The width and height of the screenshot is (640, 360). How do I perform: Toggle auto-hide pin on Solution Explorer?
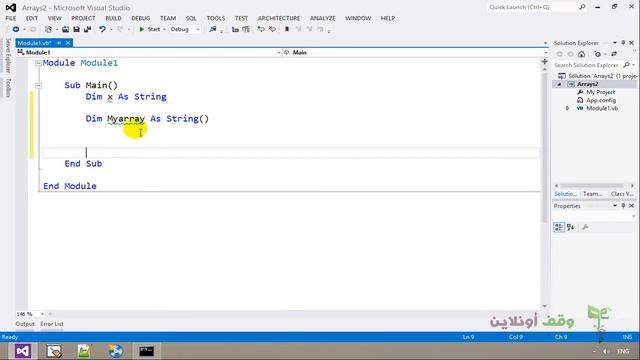[623, 43]
